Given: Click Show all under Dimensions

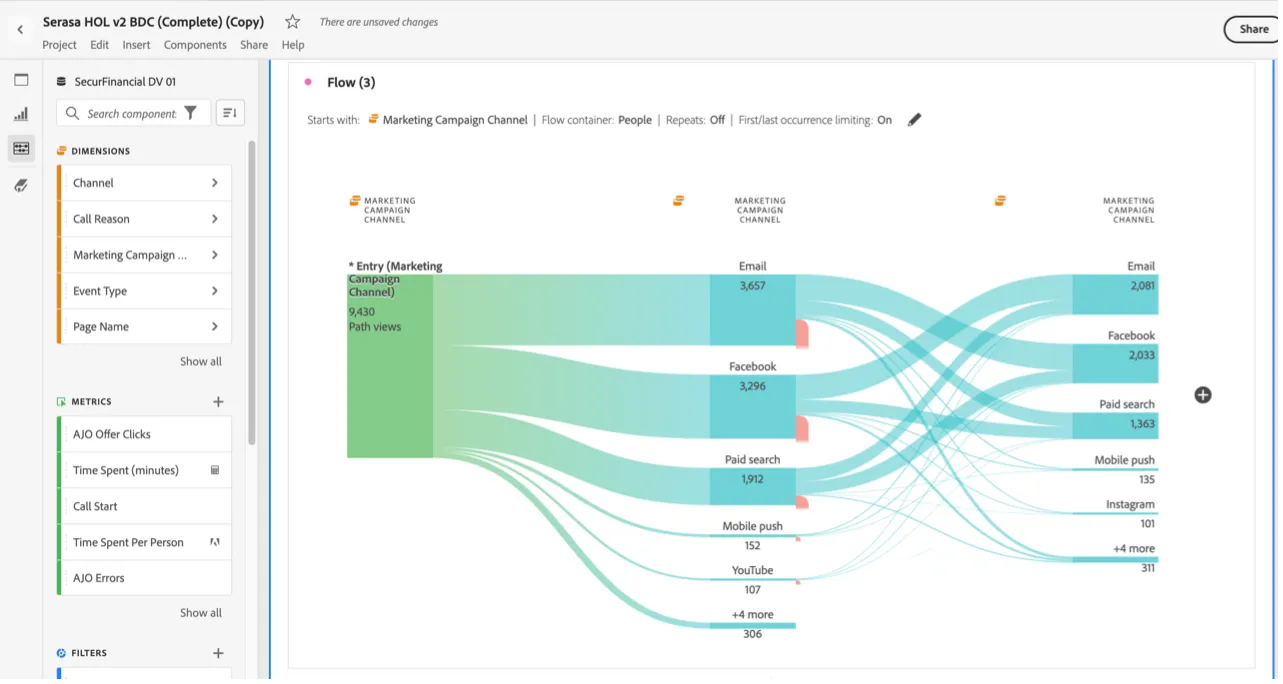Looking at the screenshot, I should coord(201,362).
